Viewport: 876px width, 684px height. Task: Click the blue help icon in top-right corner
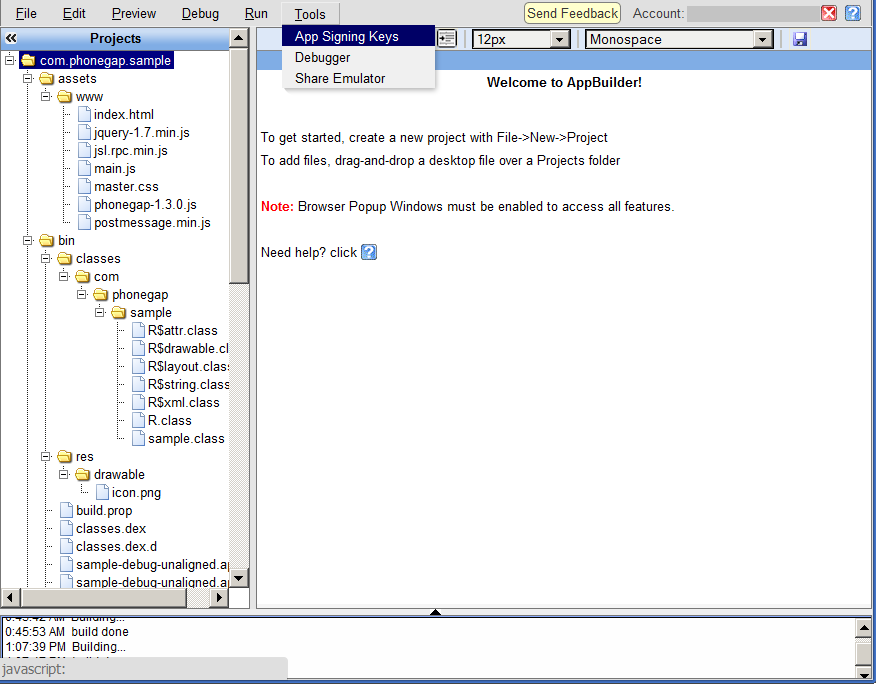coord(853,13)
